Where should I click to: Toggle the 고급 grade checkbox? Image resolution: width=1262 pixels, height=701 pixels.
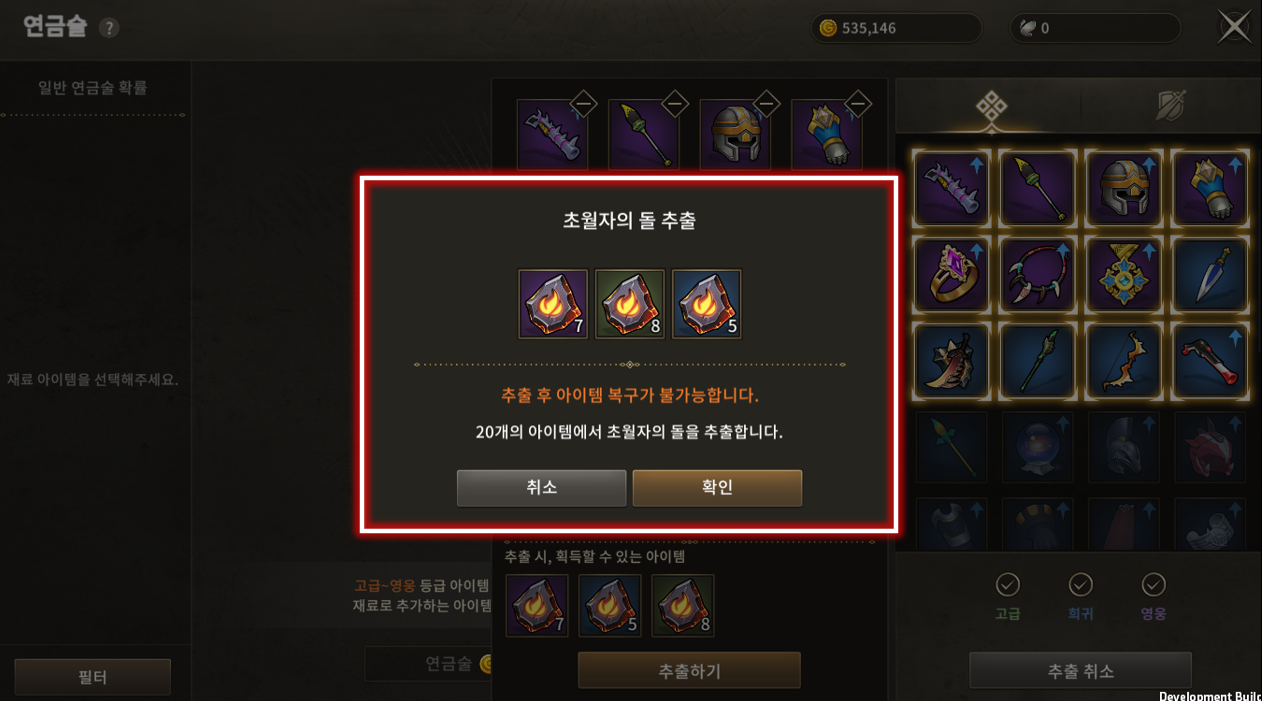pyautogui.click(x=1008, y=584)
